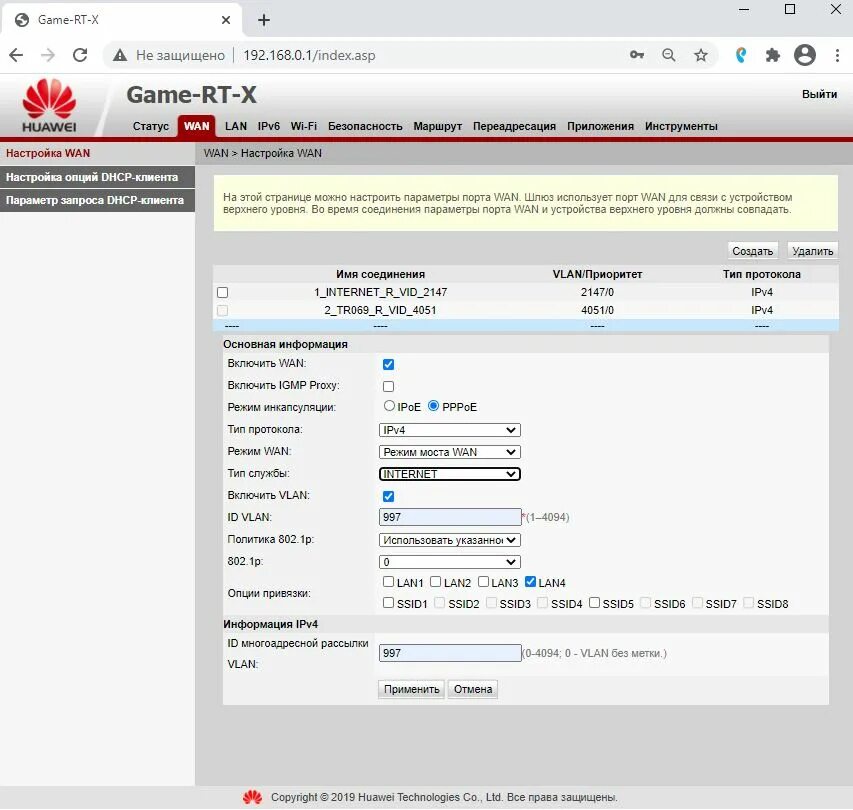Open the Переадресация tab

coord(514,126)
